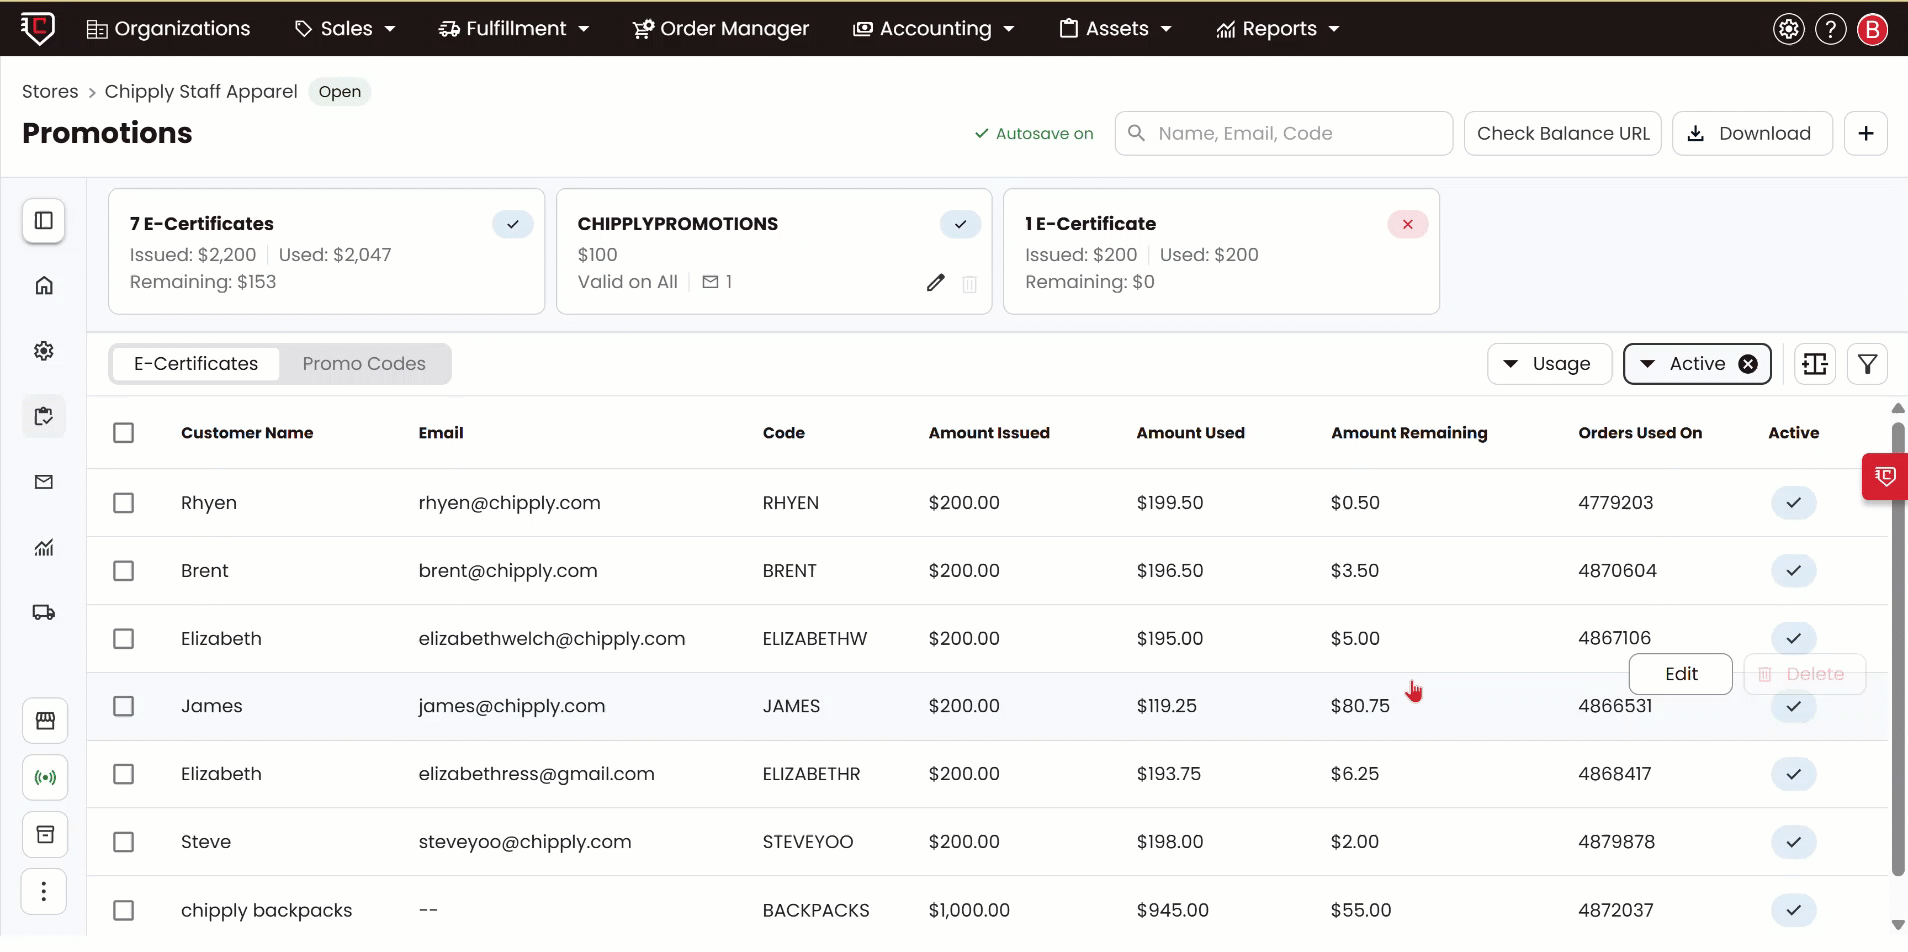Tick the select-all header checkbox
The height and width of the screenshot is (952, 1908).
124,433
